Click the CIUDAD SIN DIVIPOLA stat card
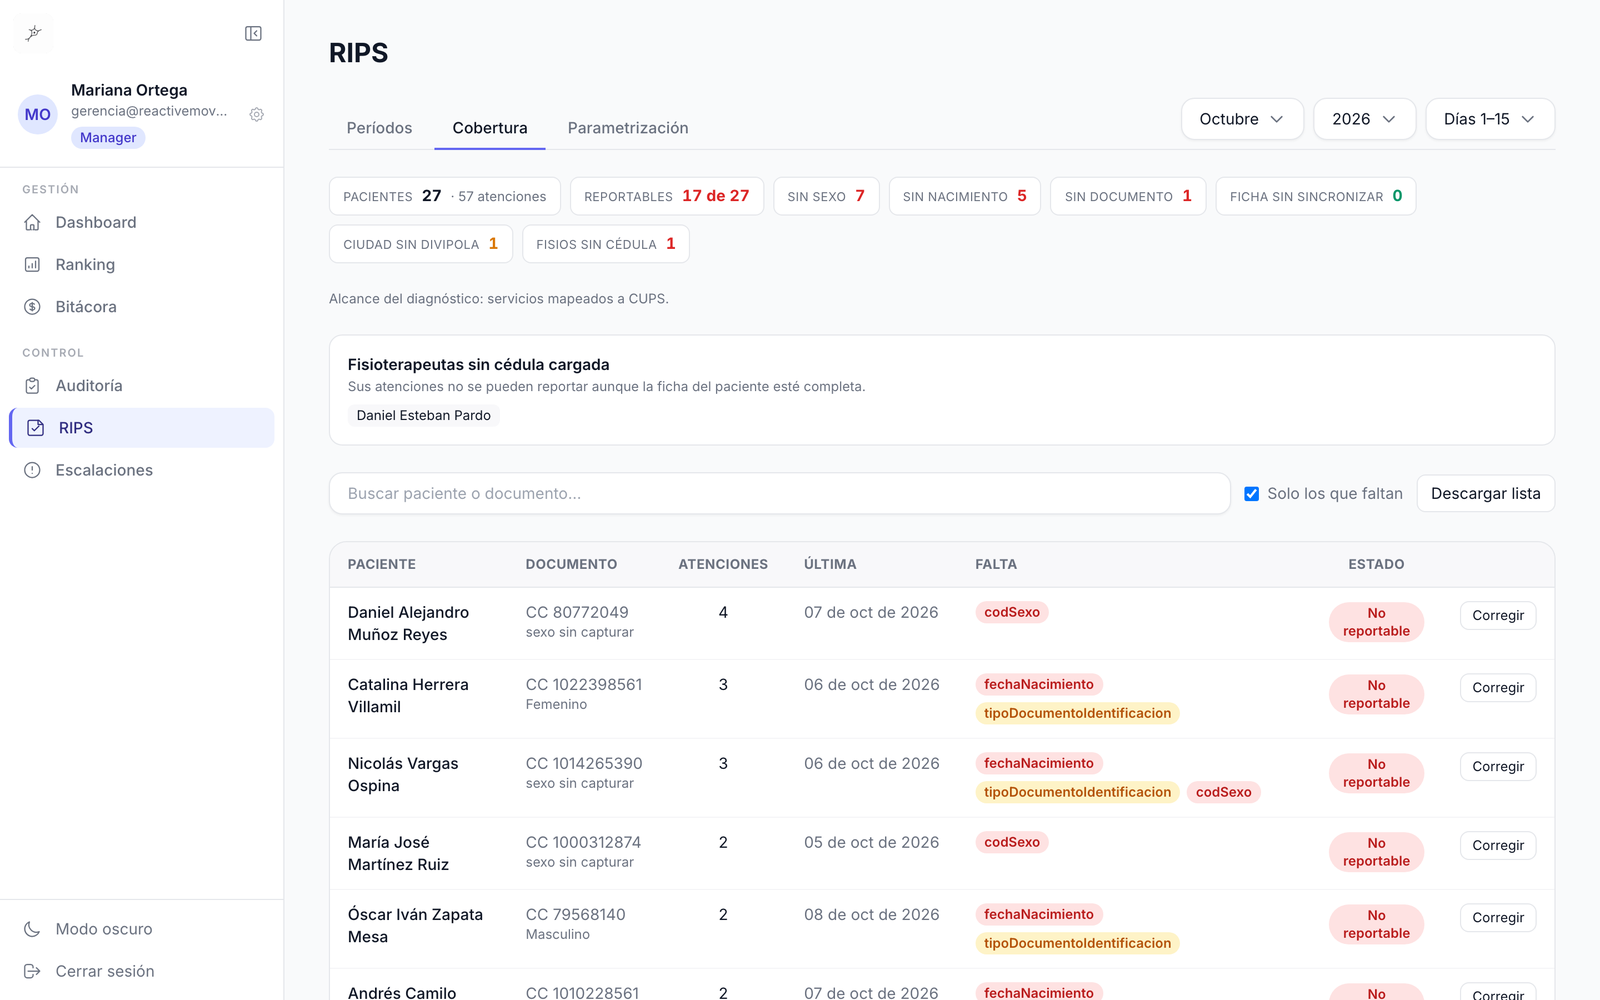The width and height of the screenshot is (1600, 1000). click(421, 244)
